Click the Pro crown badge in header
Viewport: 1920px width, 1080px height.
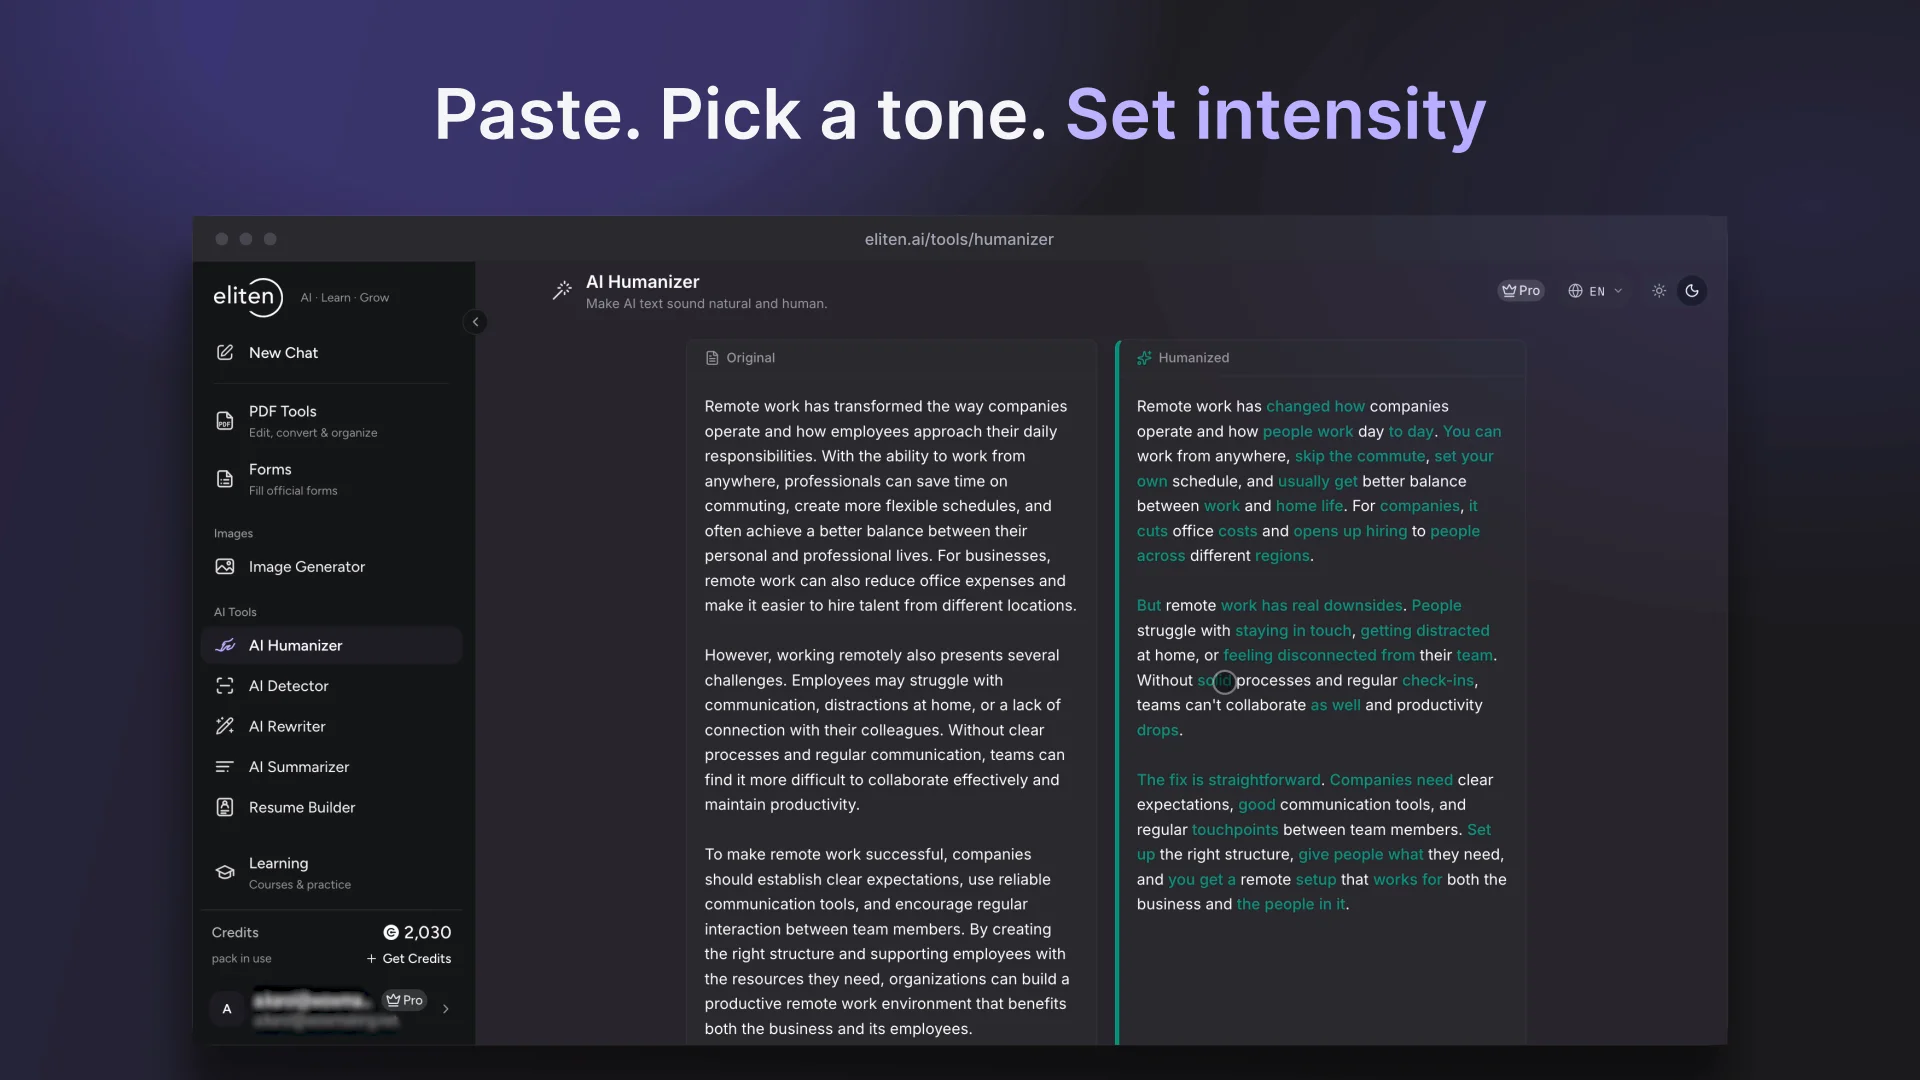(x=1521, y=291)
